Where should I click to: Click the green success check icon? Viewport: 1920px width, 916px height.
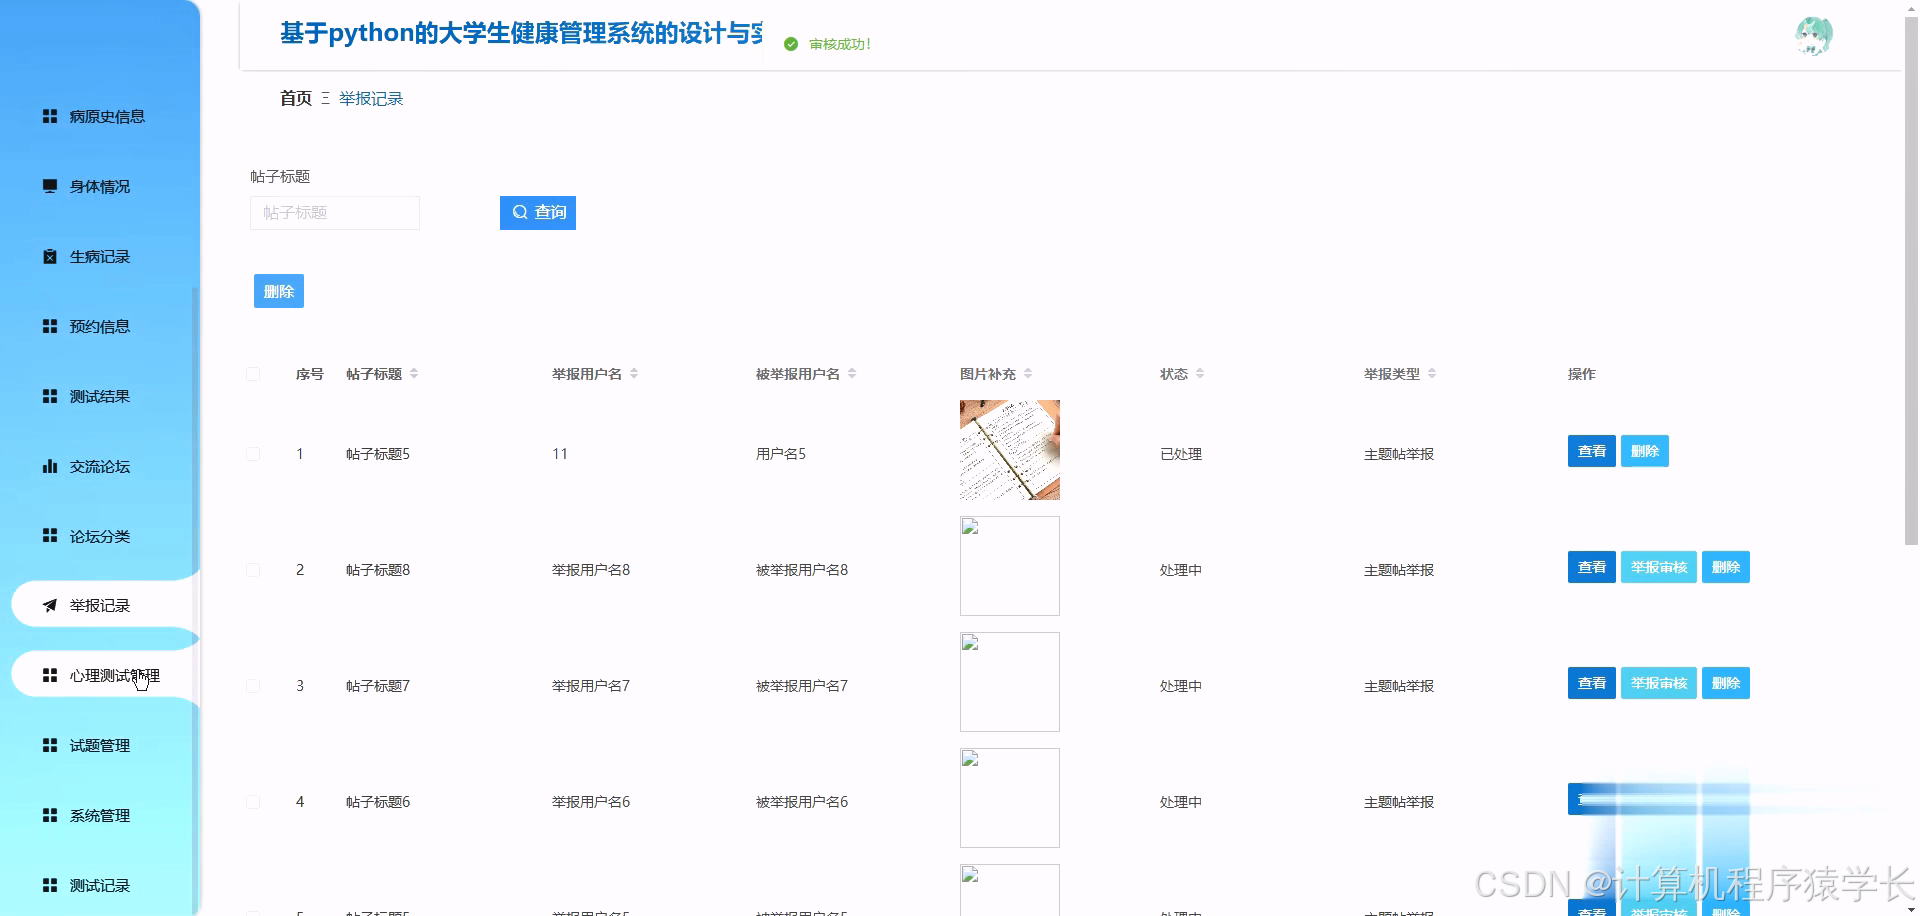791,44
